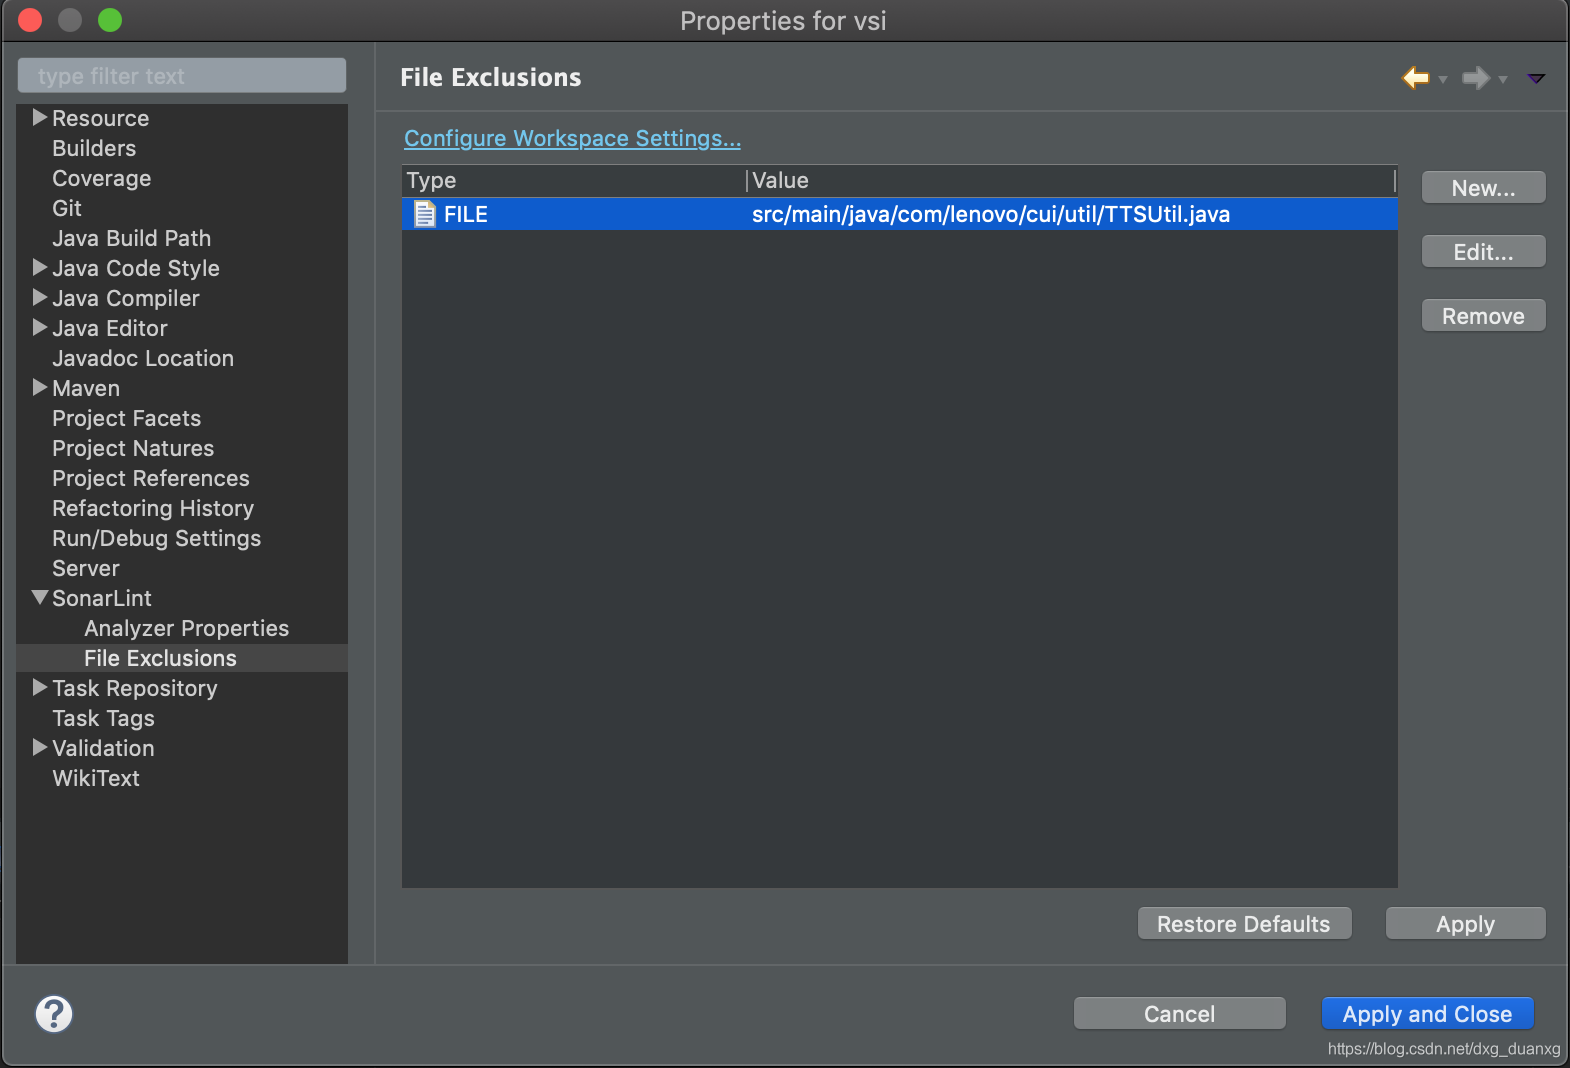Open Refactoring History page
Image resolution: width=1570 pixels, height=1068 pixels.
click(x=153, y=508)
